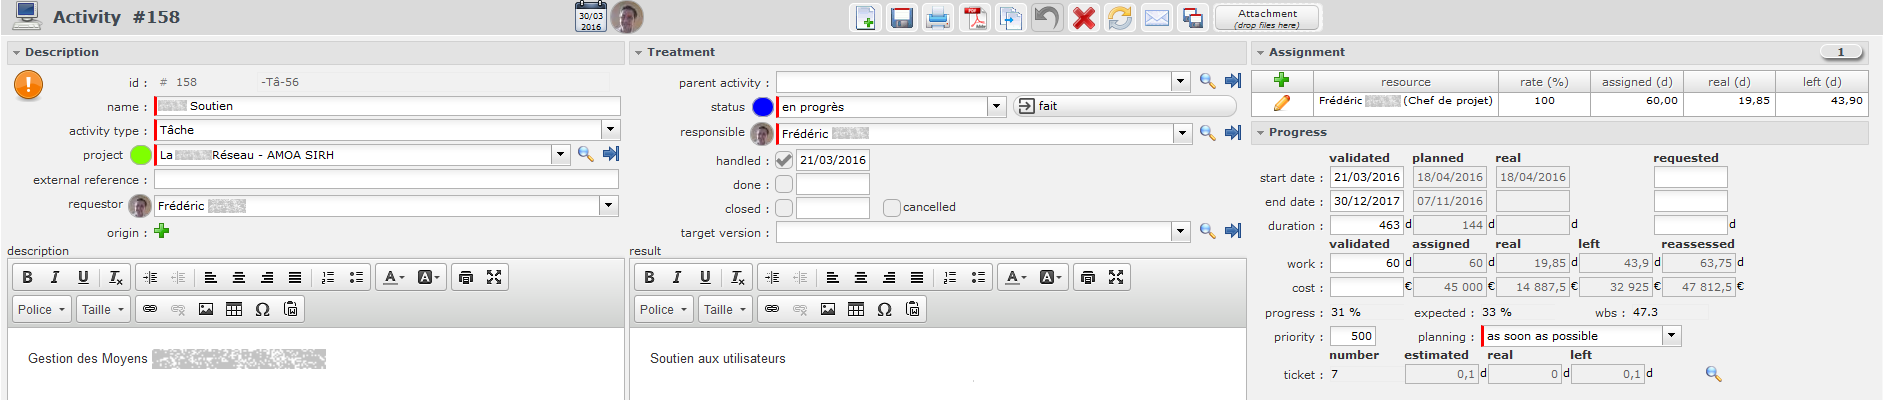Viewport: 1883px width, 400px height.
Task: Collapse the Progress section
Action: (x=1260, y=132)
